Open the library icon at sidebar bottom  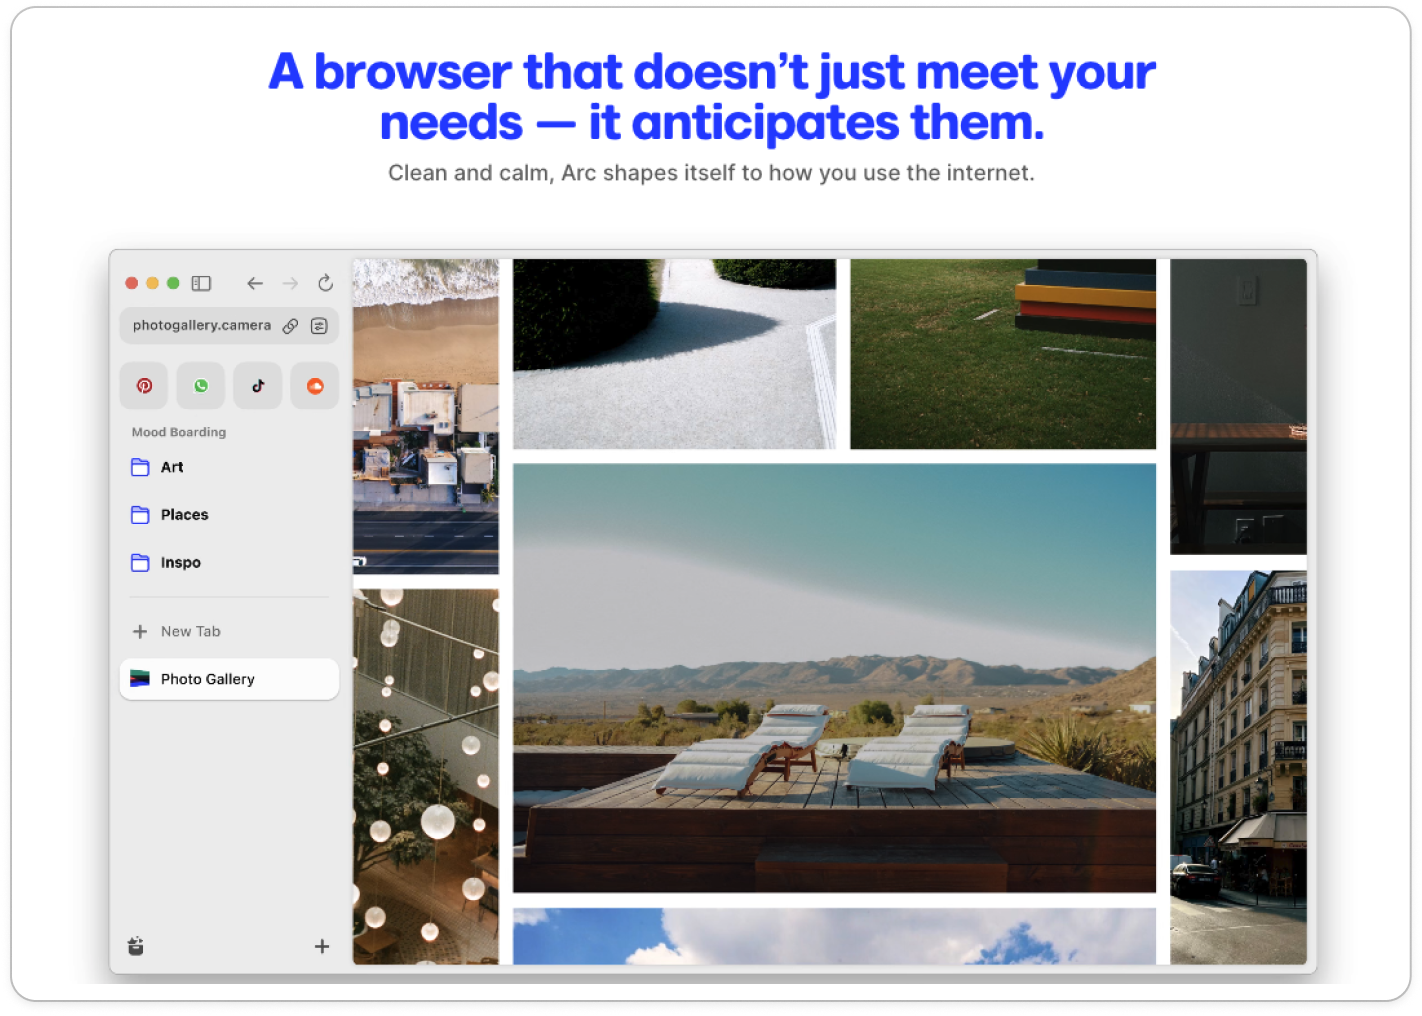pyautogui.click(x=136, y=946)
